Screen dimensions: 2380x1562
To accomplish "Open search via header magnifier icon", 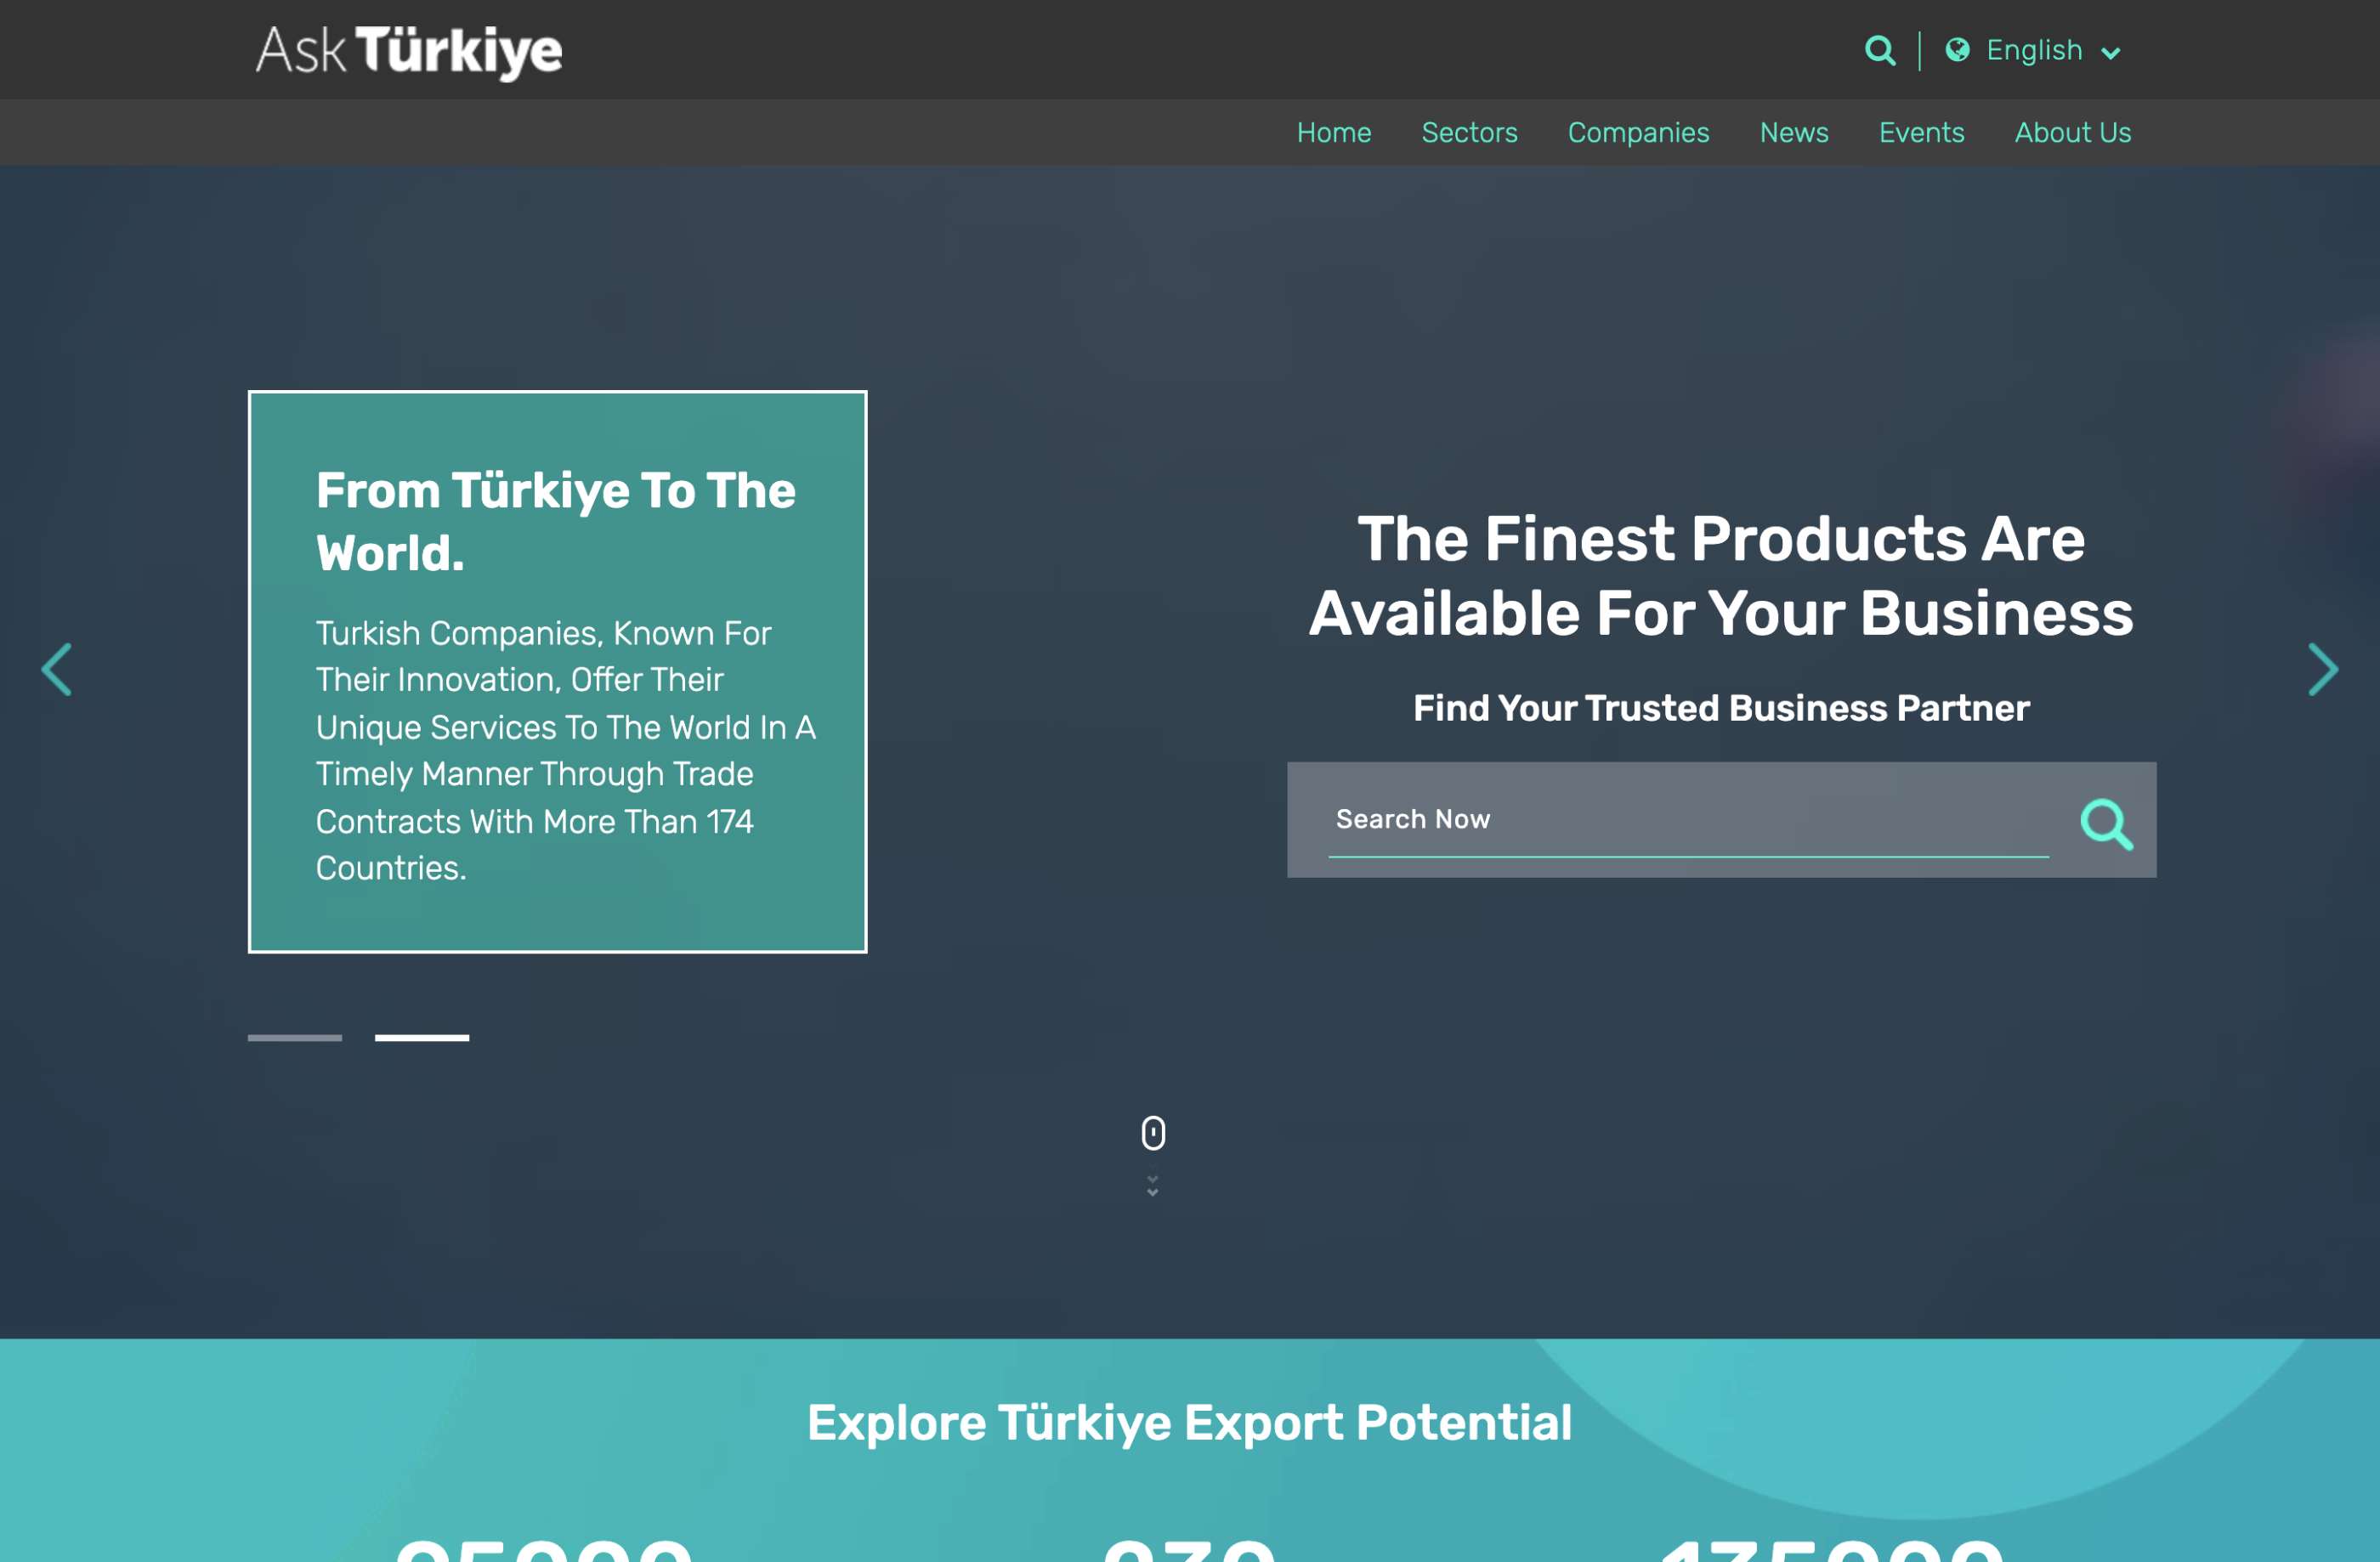I will tap(1880, 51).
